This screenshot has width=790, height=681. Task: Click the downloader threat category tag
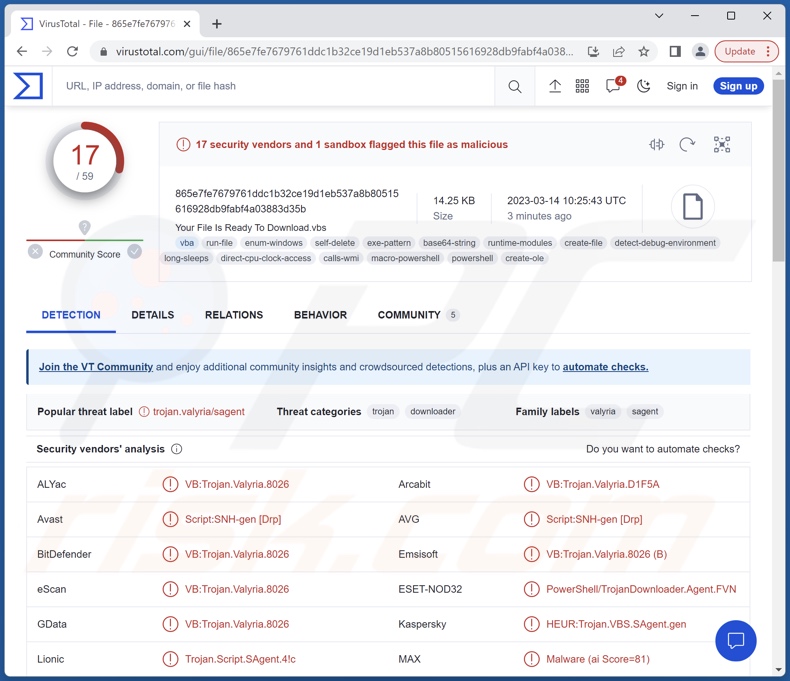[432, 412]
